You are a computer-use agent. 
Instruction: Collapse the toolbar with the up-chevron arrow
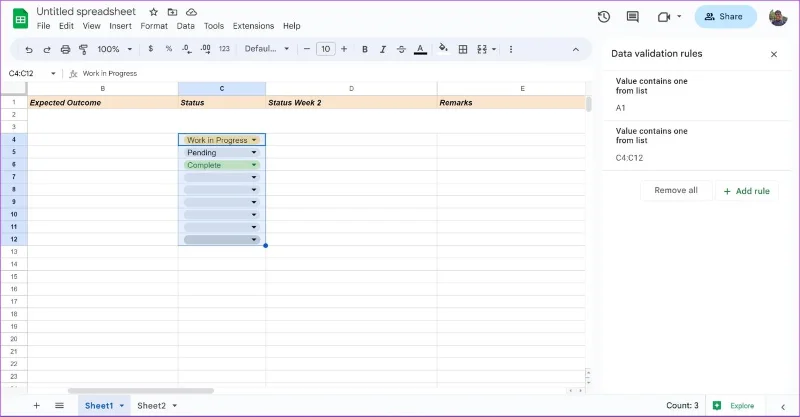click(576, 50)
